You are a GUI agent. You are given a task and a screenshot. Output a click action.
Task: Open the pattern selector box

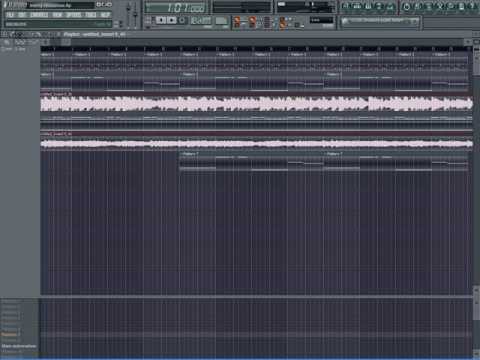coord(221,21)
